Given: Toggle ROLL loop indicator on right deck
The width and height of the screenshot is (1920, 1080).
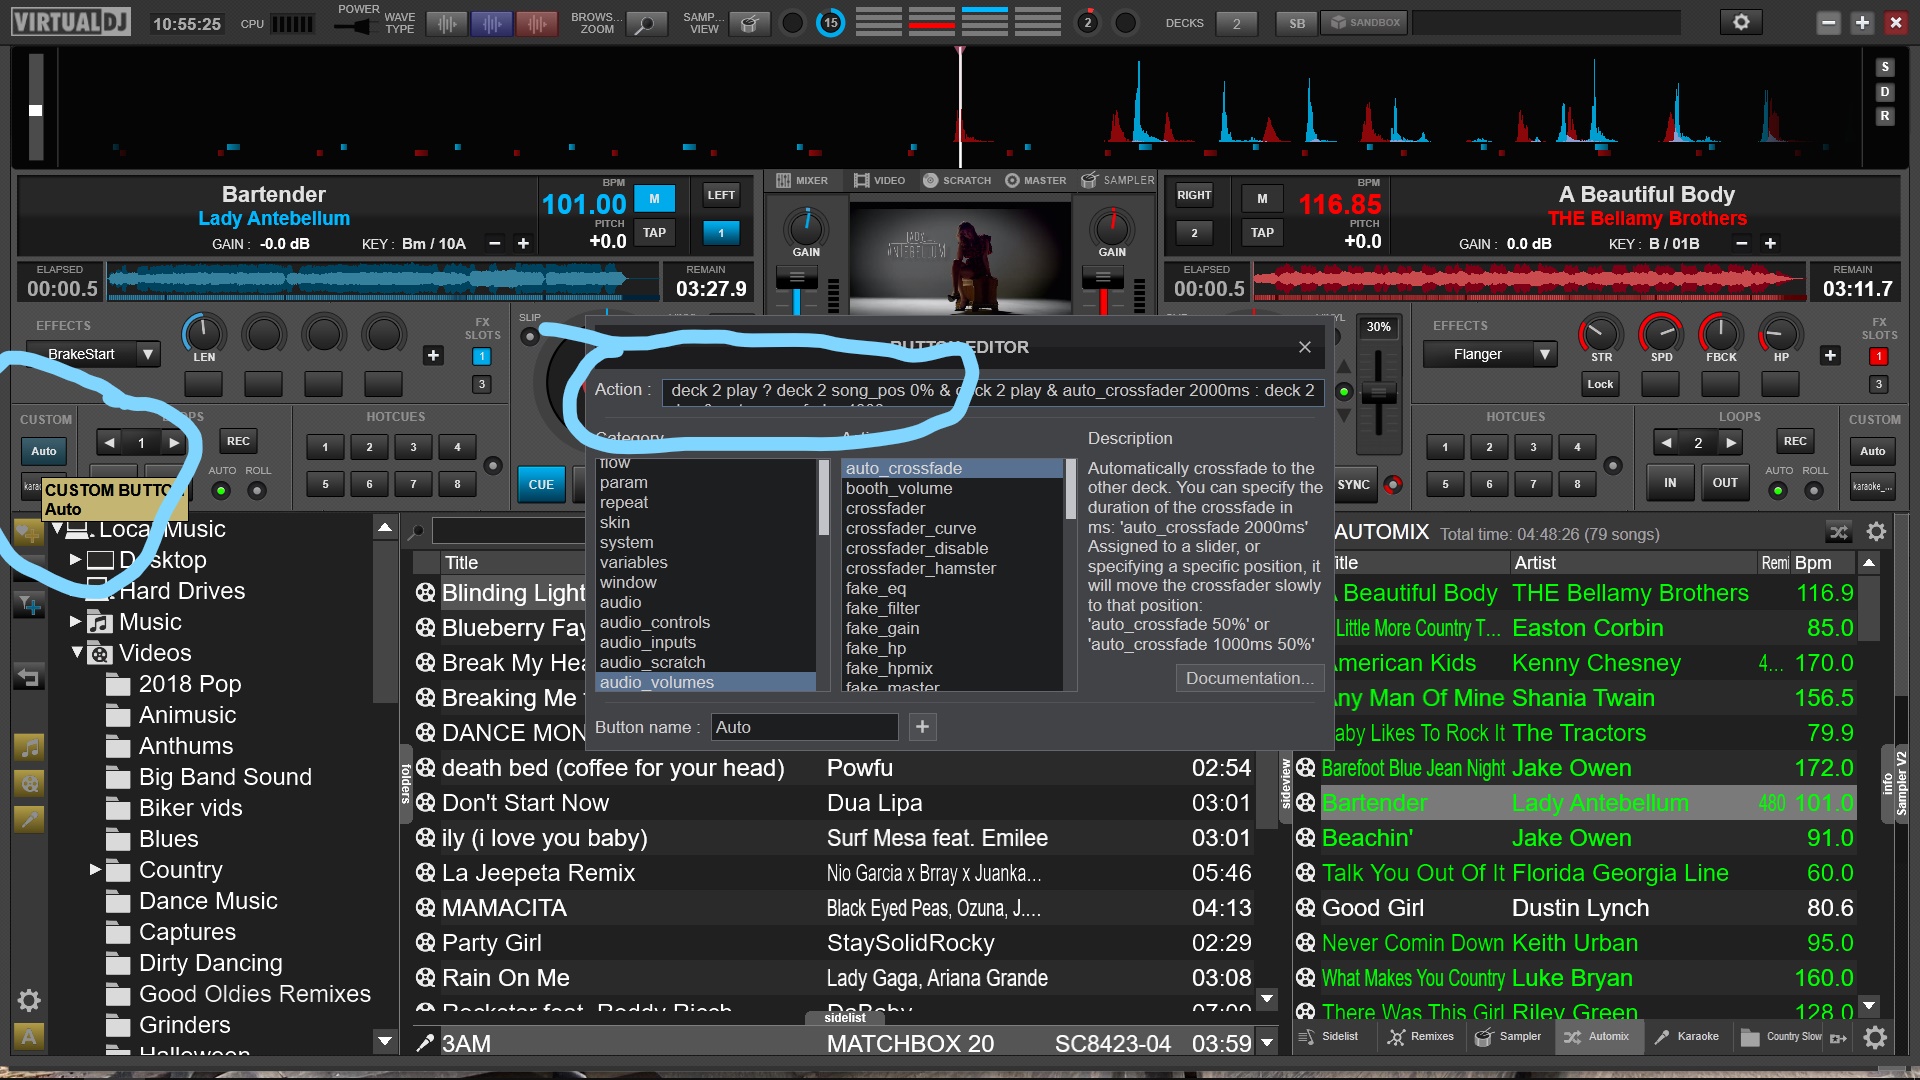Looking at the screenshot, I should click(x=1814, y=491).
